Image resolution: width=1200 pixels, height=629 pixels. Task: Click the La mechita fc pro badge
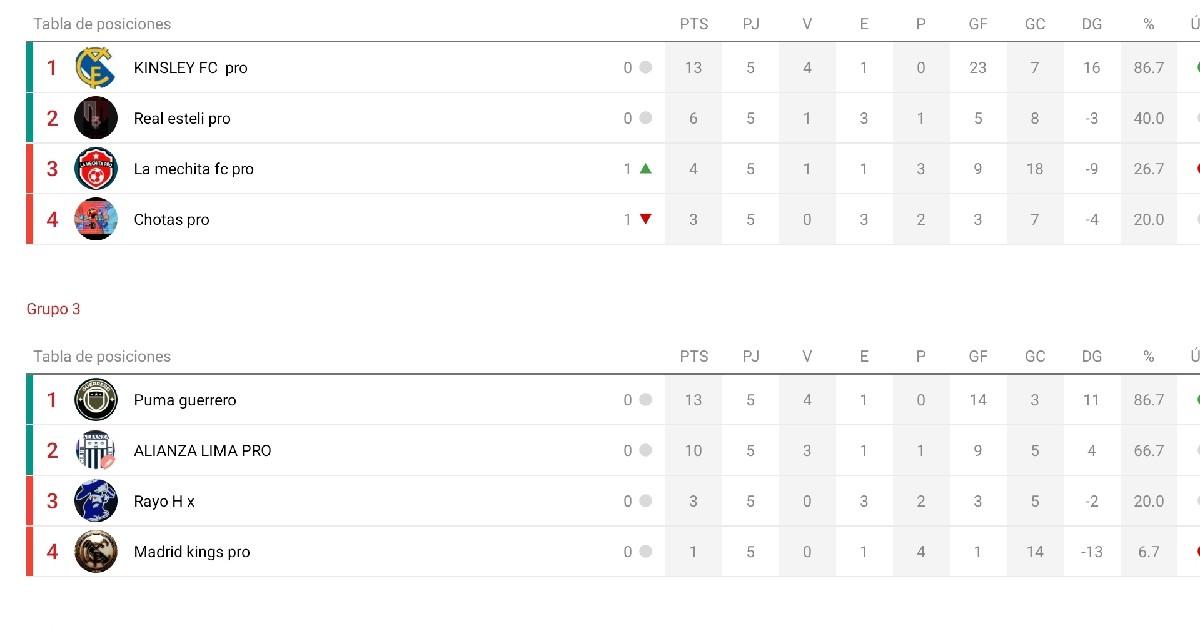(95, 169)
